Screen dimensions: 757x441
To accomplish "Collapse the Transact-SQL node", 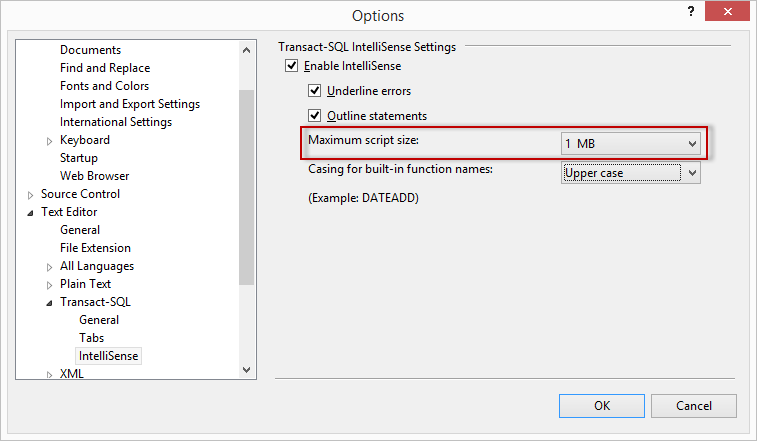I will pos(50,303).
